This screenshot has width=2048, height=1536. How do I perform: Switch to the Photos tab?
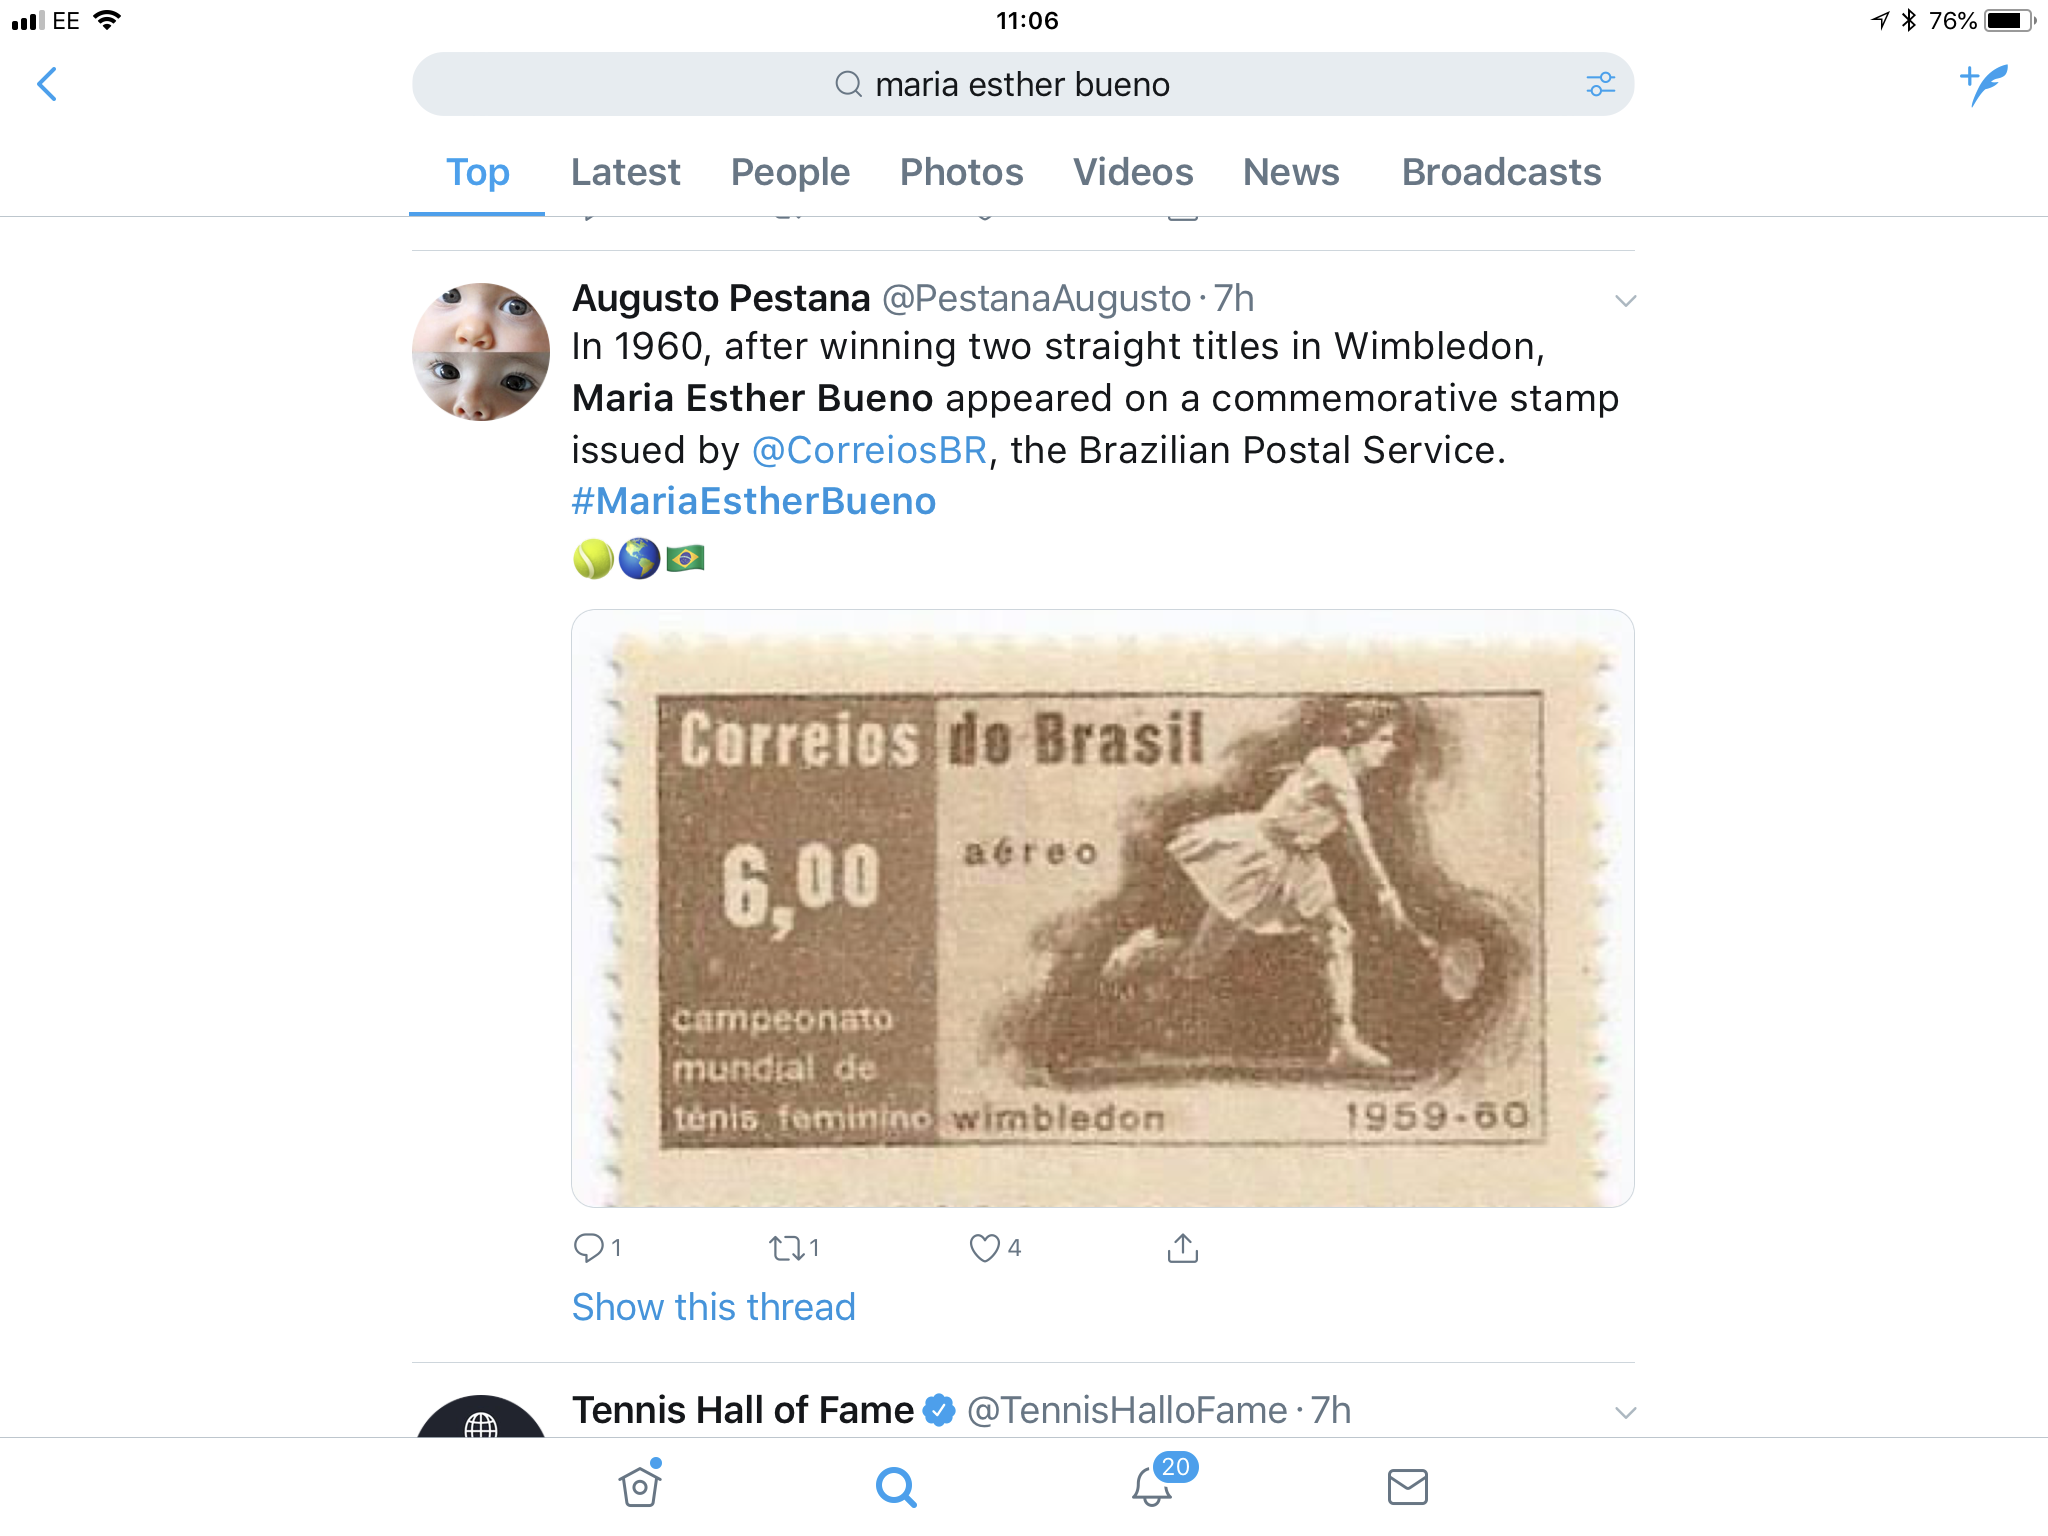click(961, 172)
